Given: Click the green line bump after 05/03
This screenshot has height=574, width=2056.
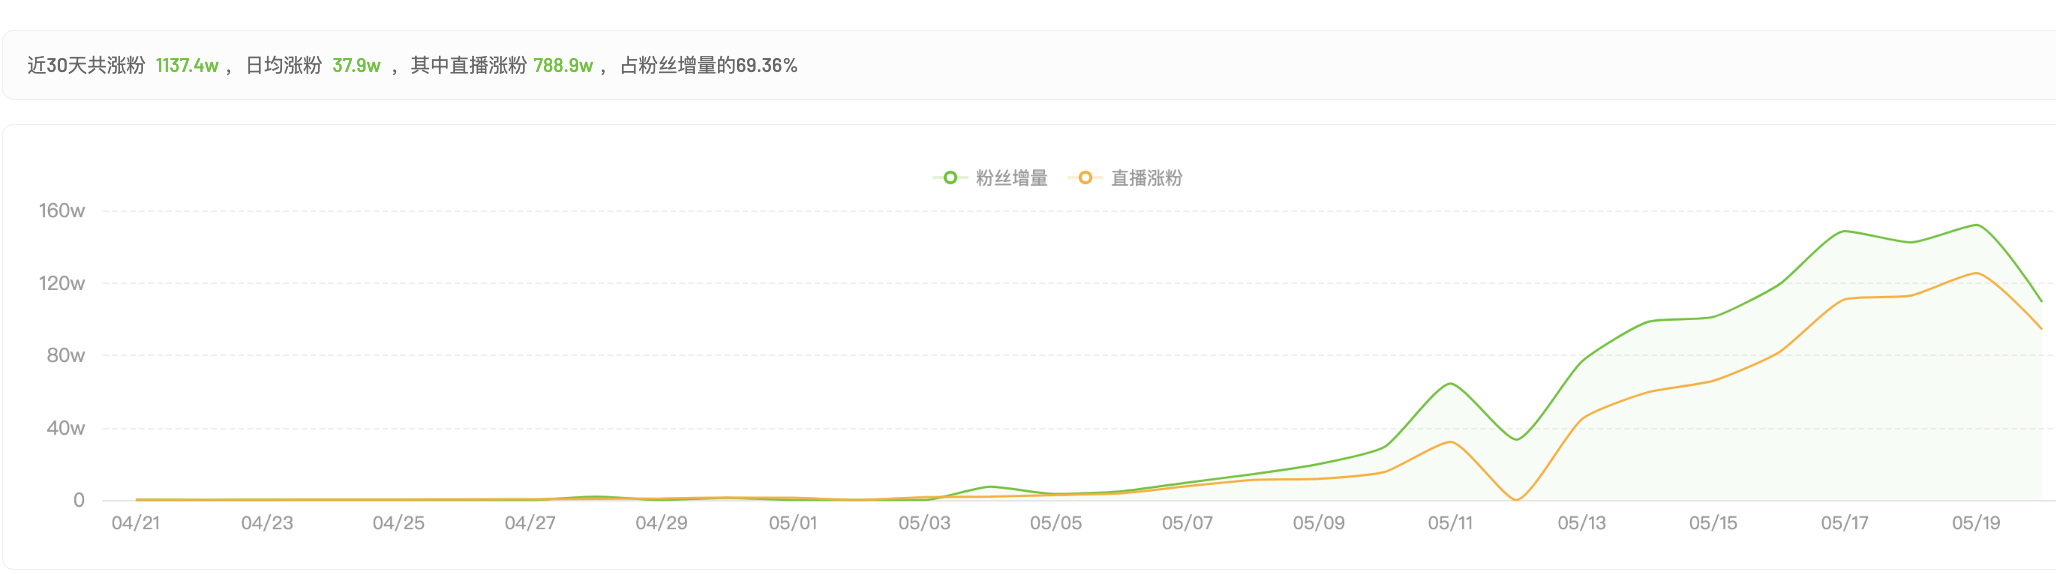Looking at the screenshot, I should 989,487.
